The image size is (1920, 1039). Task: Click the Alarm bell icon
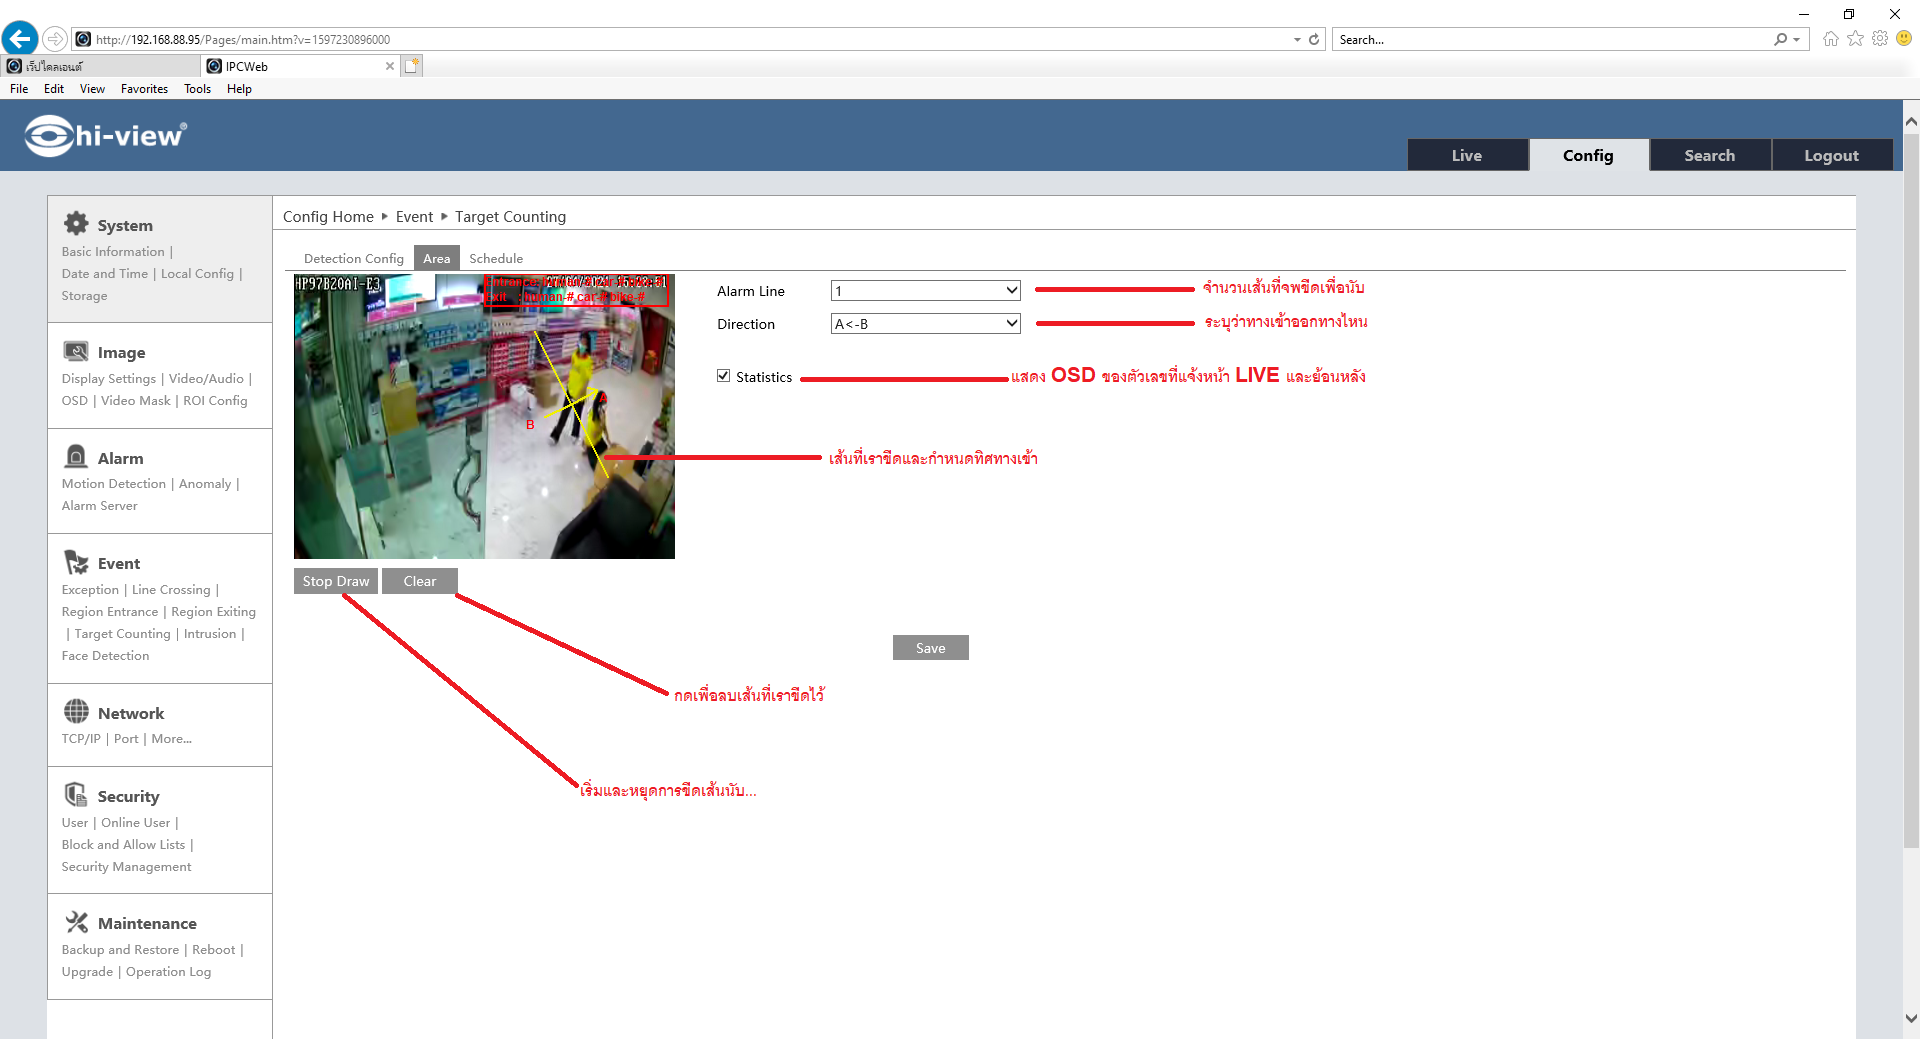[x=76, y=457]
